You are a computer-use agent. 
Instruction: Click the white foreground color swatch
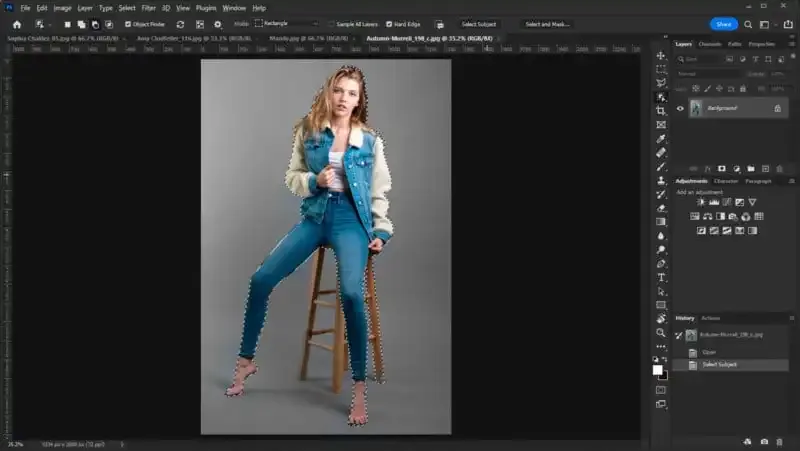click(657, 369)
